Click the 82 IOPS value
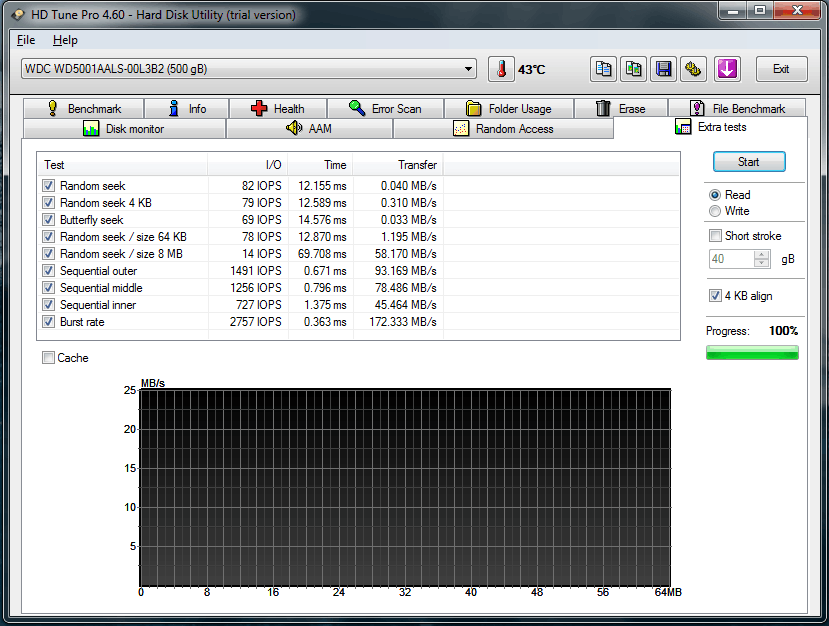829x626 pixels. (262, 186)
